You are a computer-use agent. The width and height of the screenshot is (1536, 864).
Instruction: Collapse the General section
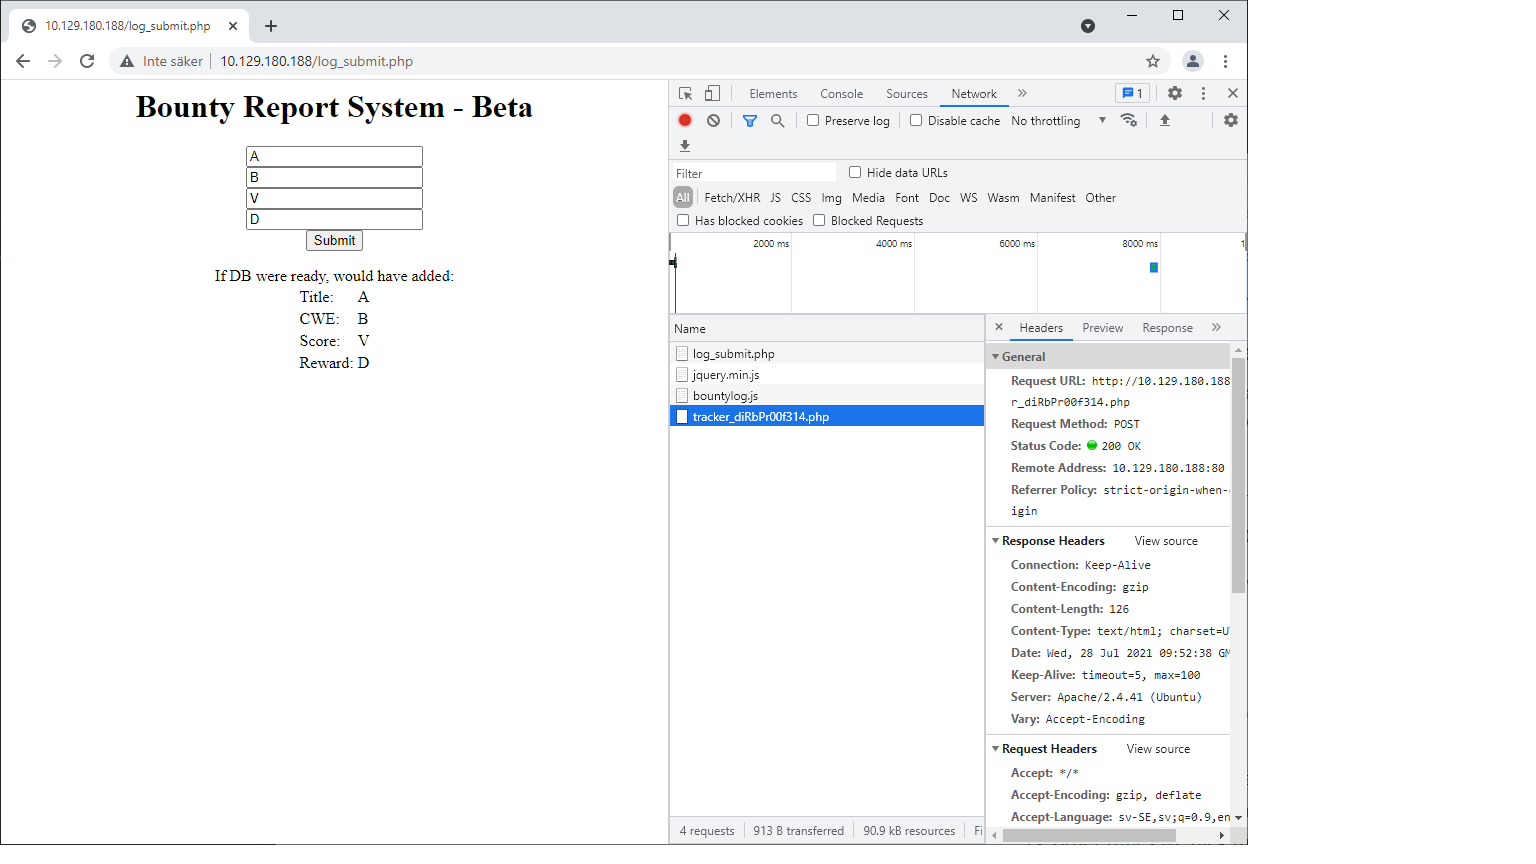[x=1023, y=357]
